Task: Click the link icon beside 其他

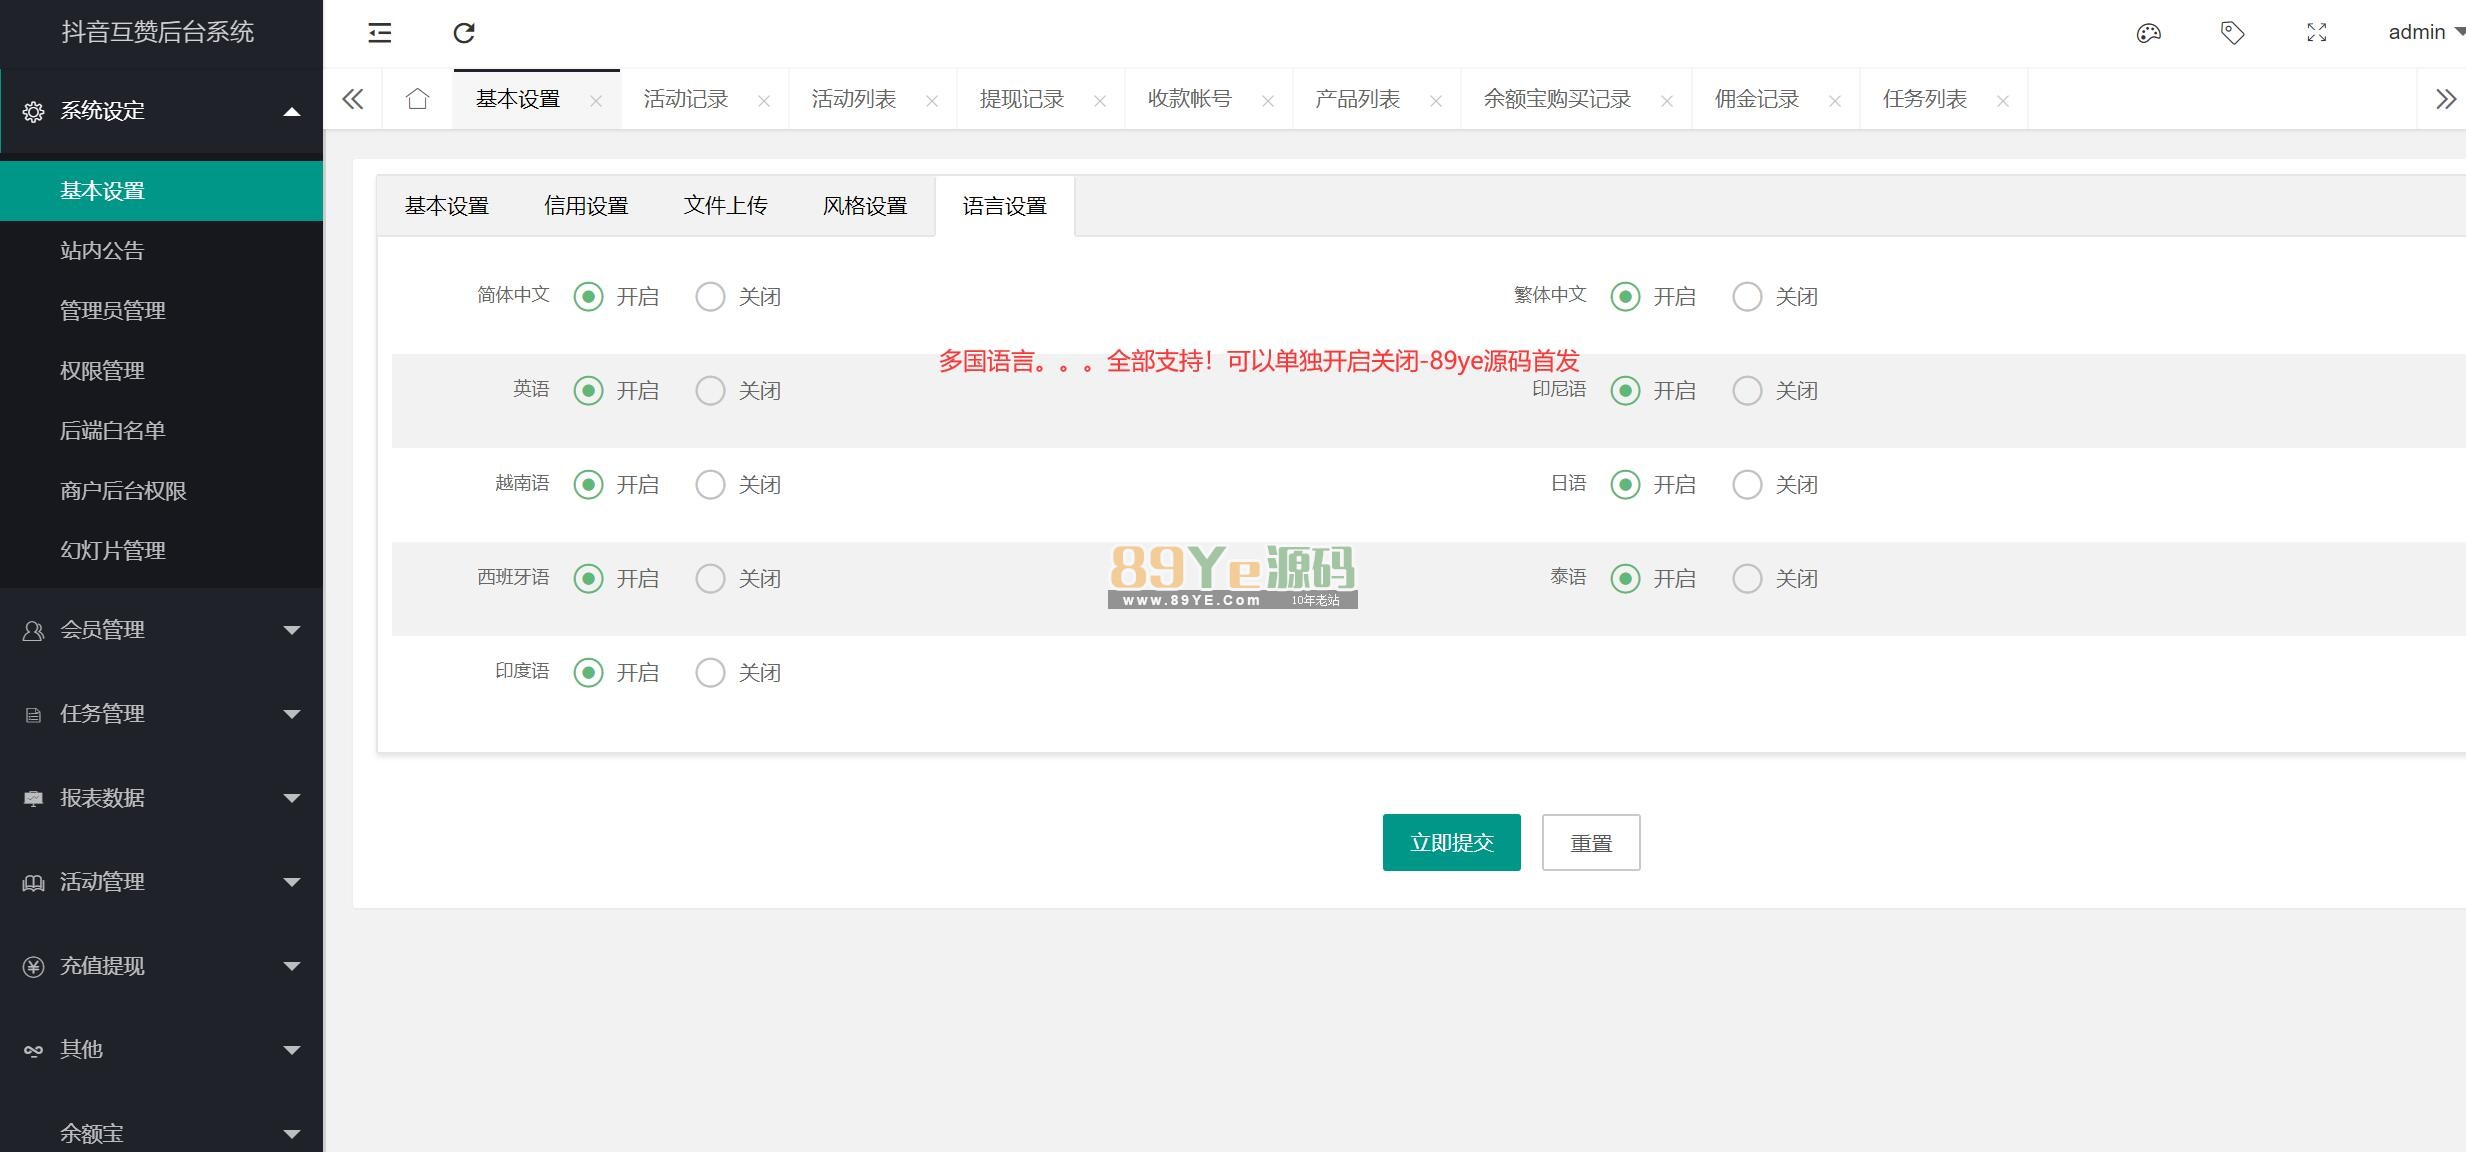Action: coord(33,1051)
